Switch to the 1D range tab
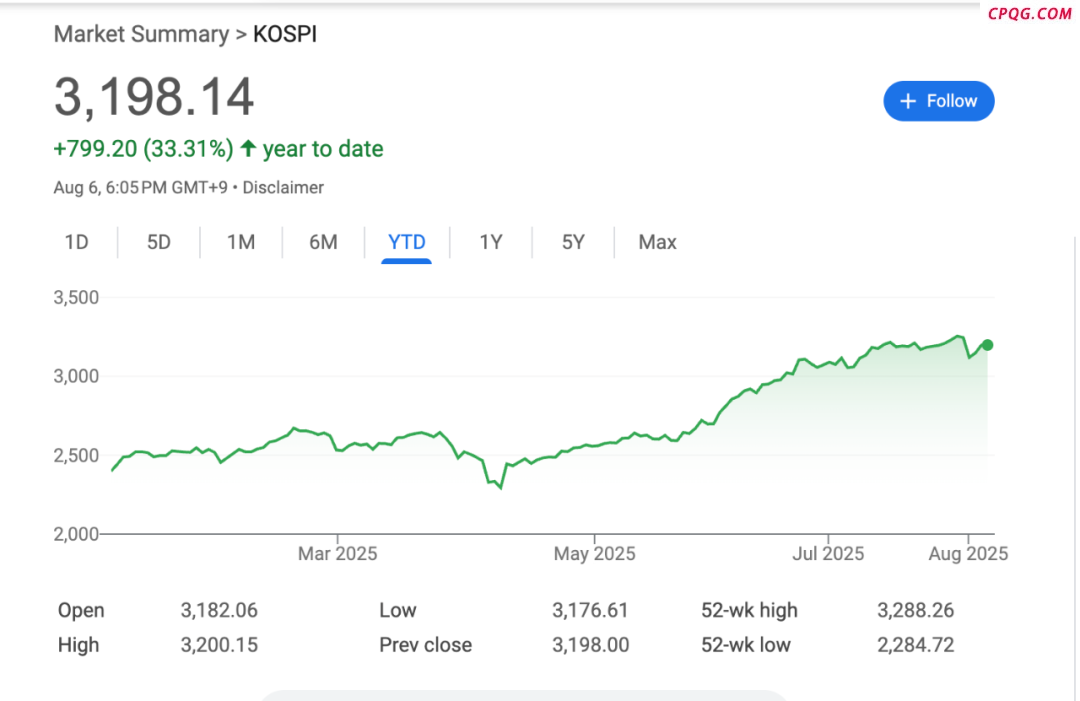Image resolution: width=1080 pixels, height=701 pixels. click(x=76, y=242)
